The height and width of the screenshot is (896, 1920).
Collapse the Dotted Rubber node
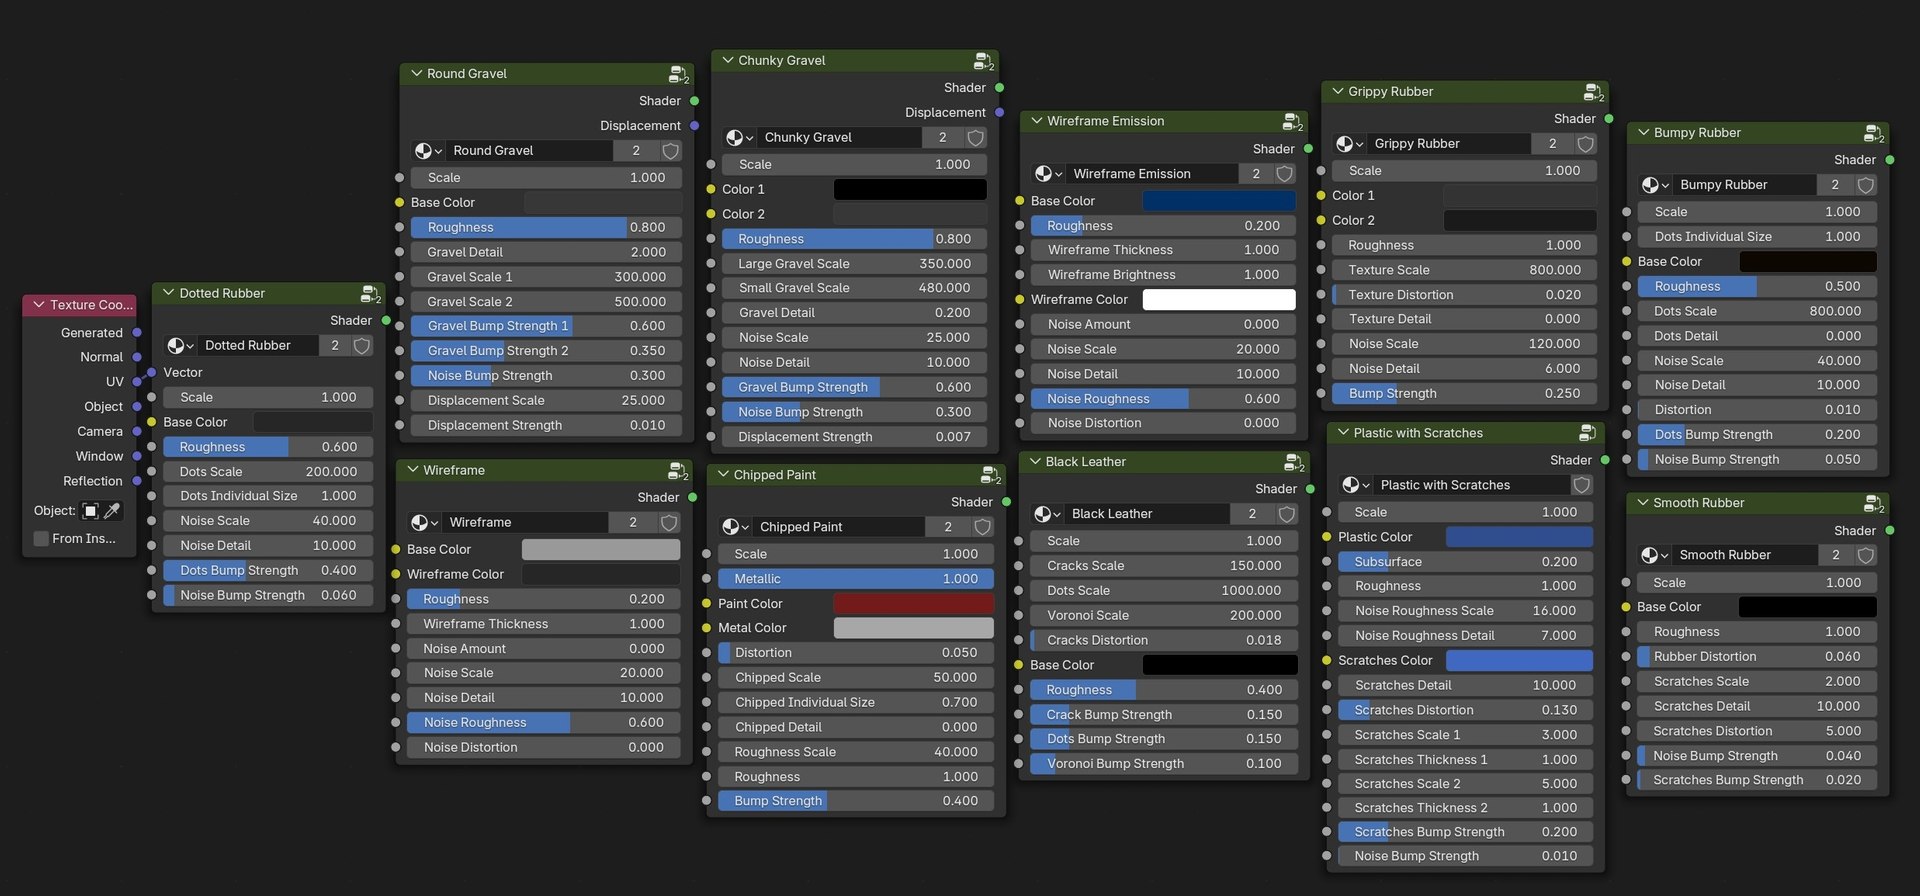(x=168, y=293)
